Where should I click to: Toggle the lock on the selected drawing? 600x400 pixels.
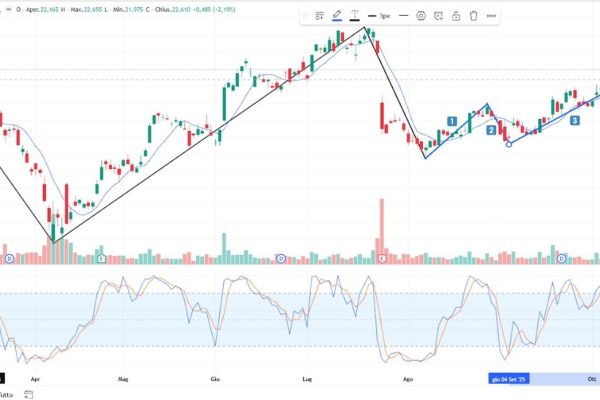pos(456,16)
